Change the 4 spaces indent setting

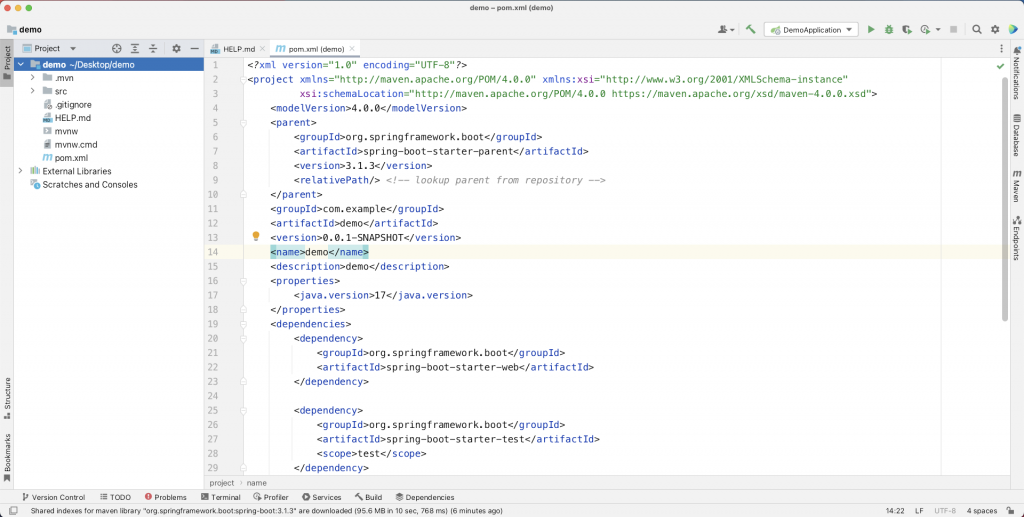point(982,510)
